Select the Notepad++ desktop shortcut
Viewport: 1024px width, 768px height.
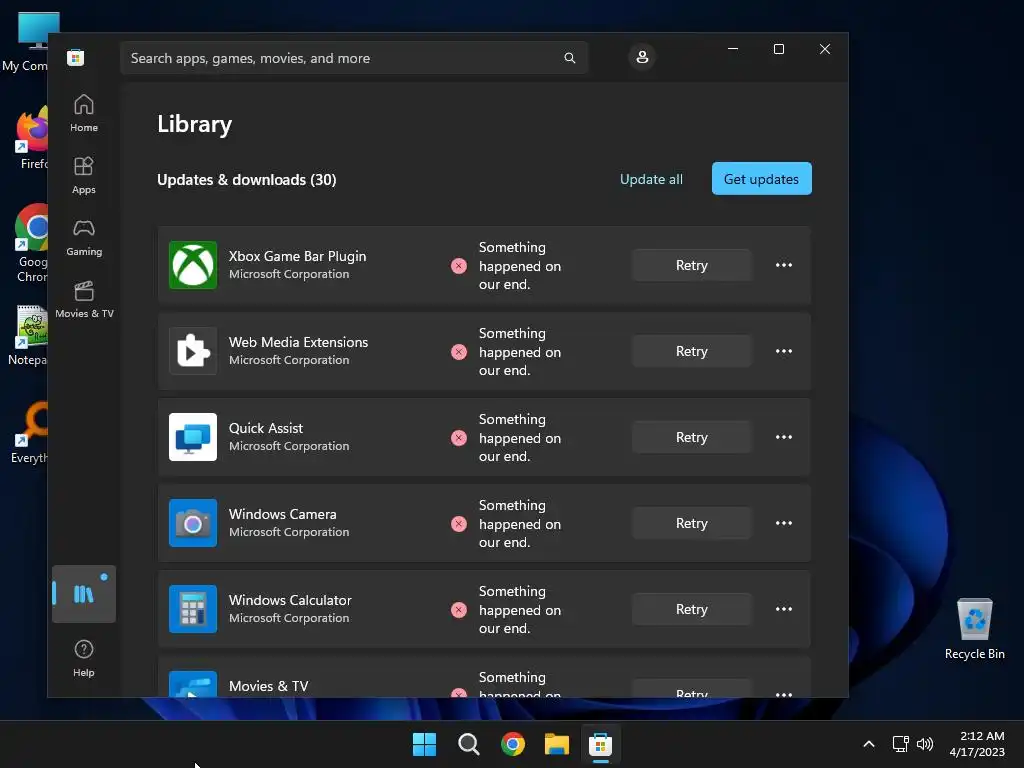(x=29, y=336)
